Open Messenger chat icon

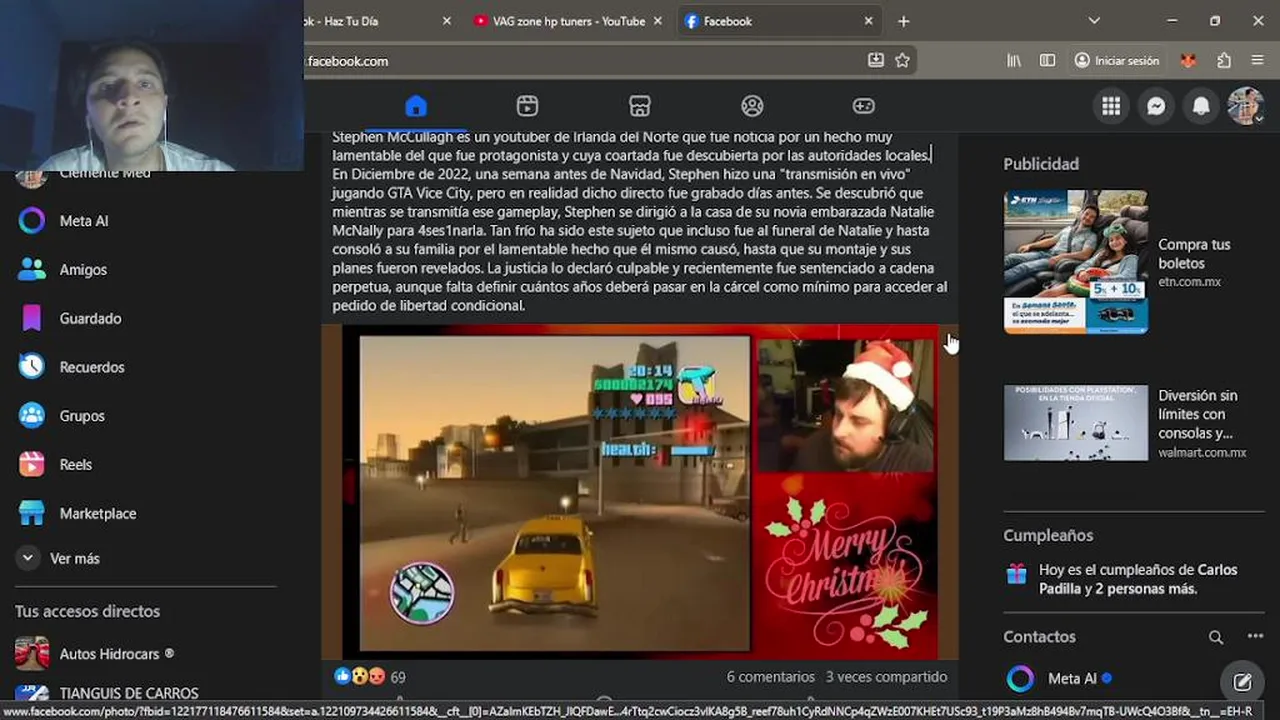click(x=1156, y=106)
